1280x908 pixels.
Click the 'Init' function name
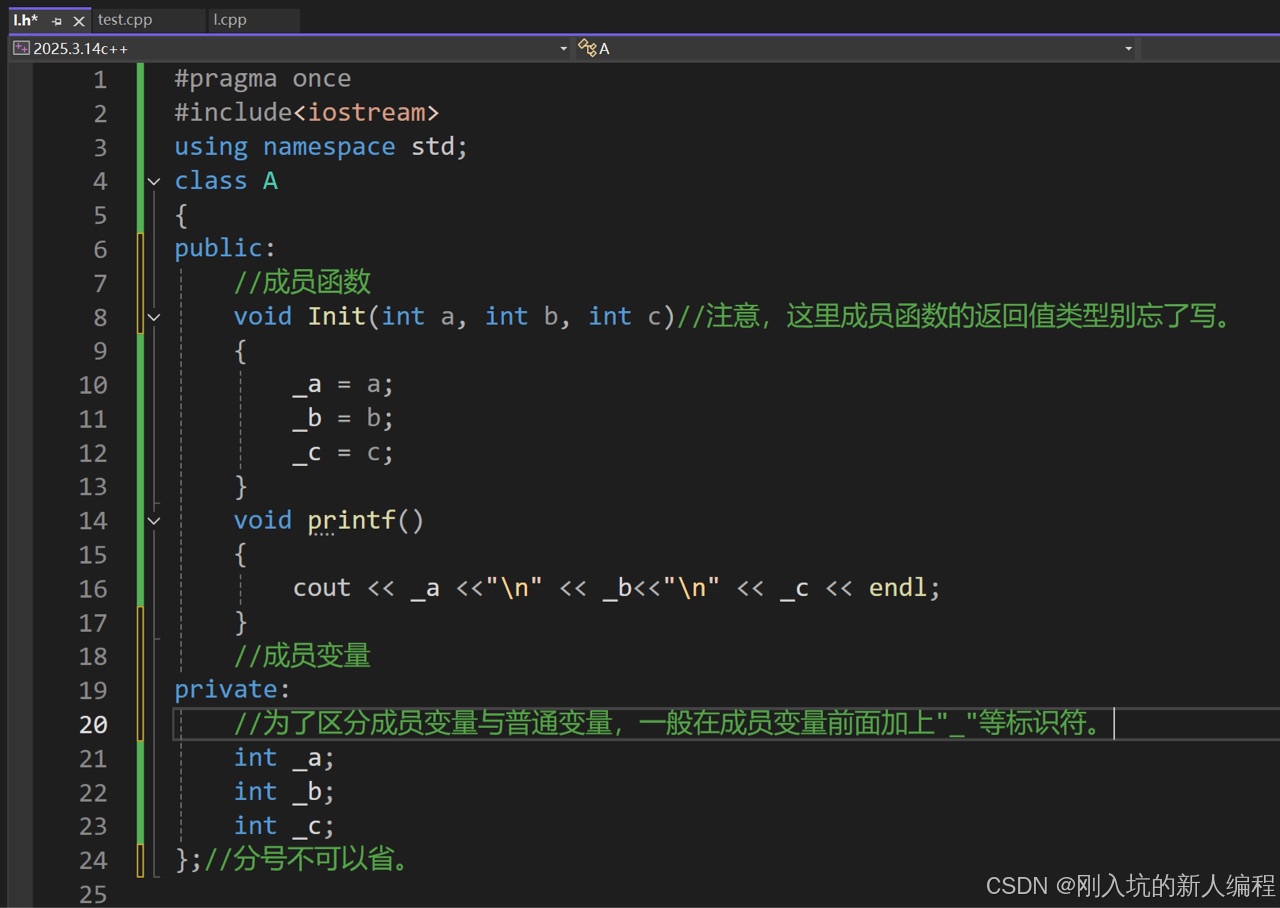[337, 317]
